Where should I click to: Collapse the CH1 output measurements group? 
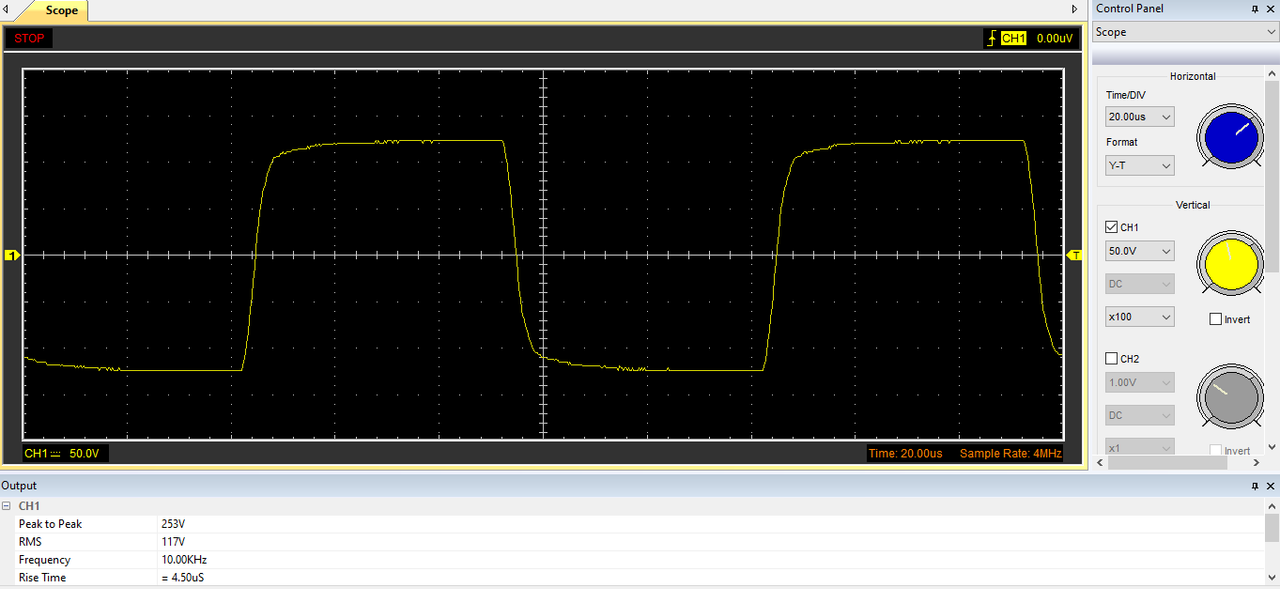[x=6, y=506]
